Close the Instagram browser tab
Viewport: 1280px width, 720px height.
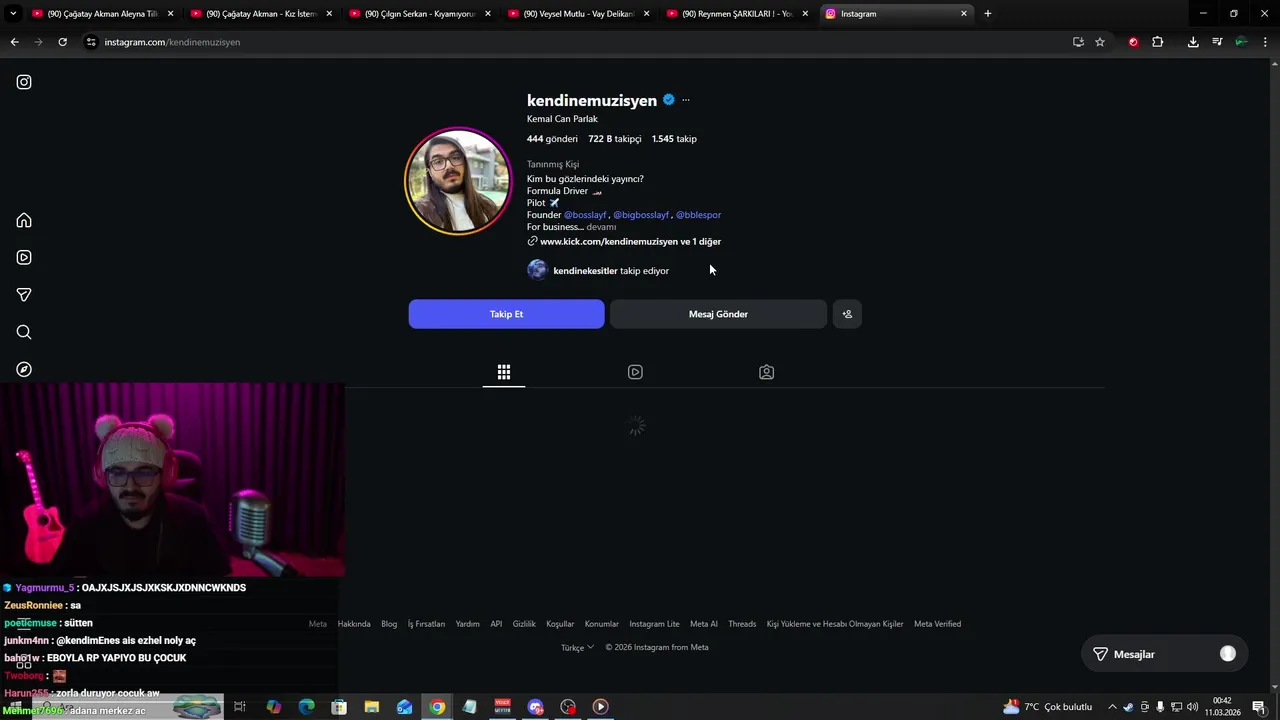point(964,14)
